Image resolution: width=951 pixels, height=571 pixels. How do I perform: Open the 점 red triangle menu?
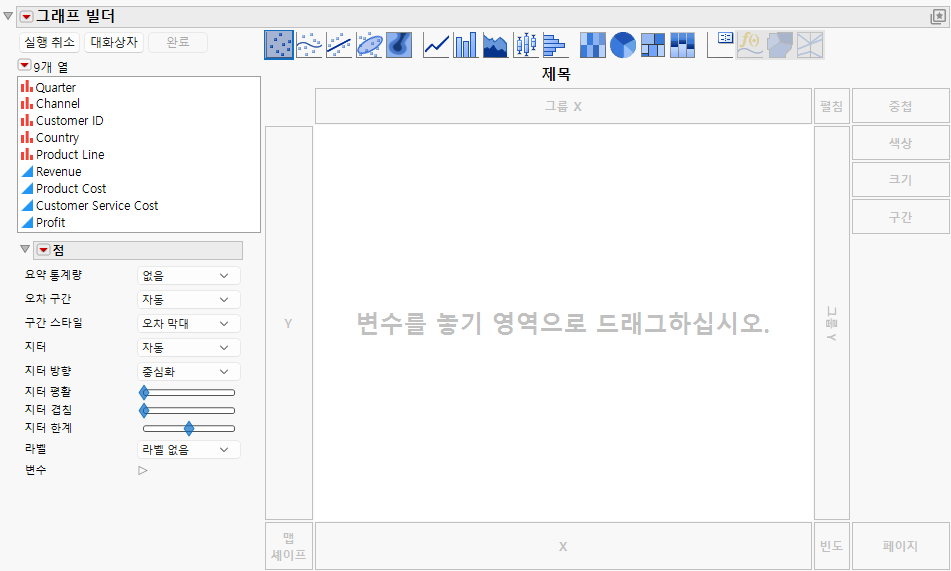[x=43, y=250]
